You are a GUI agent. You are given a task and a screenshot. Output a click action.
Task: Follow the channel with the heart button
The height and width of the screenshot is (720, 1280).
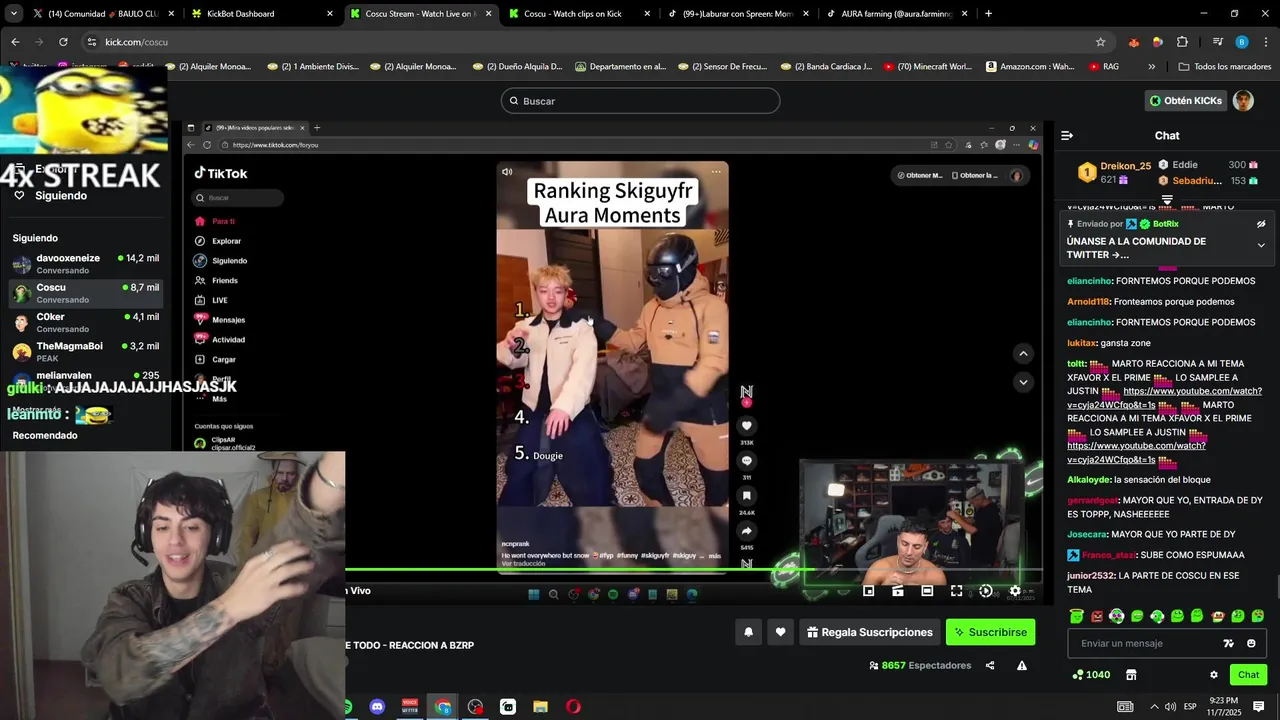780,632
